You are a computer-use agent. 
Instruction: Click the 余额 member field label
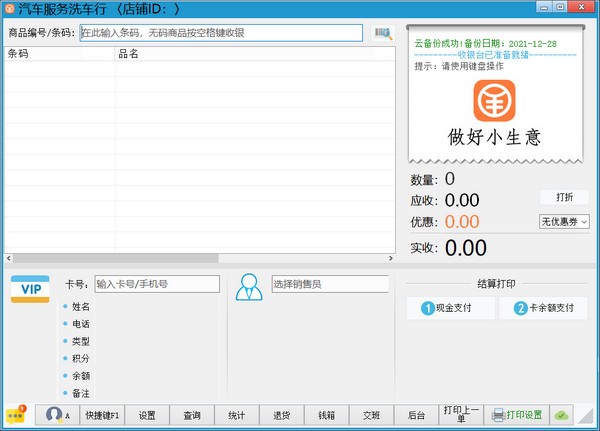(81, 376)
